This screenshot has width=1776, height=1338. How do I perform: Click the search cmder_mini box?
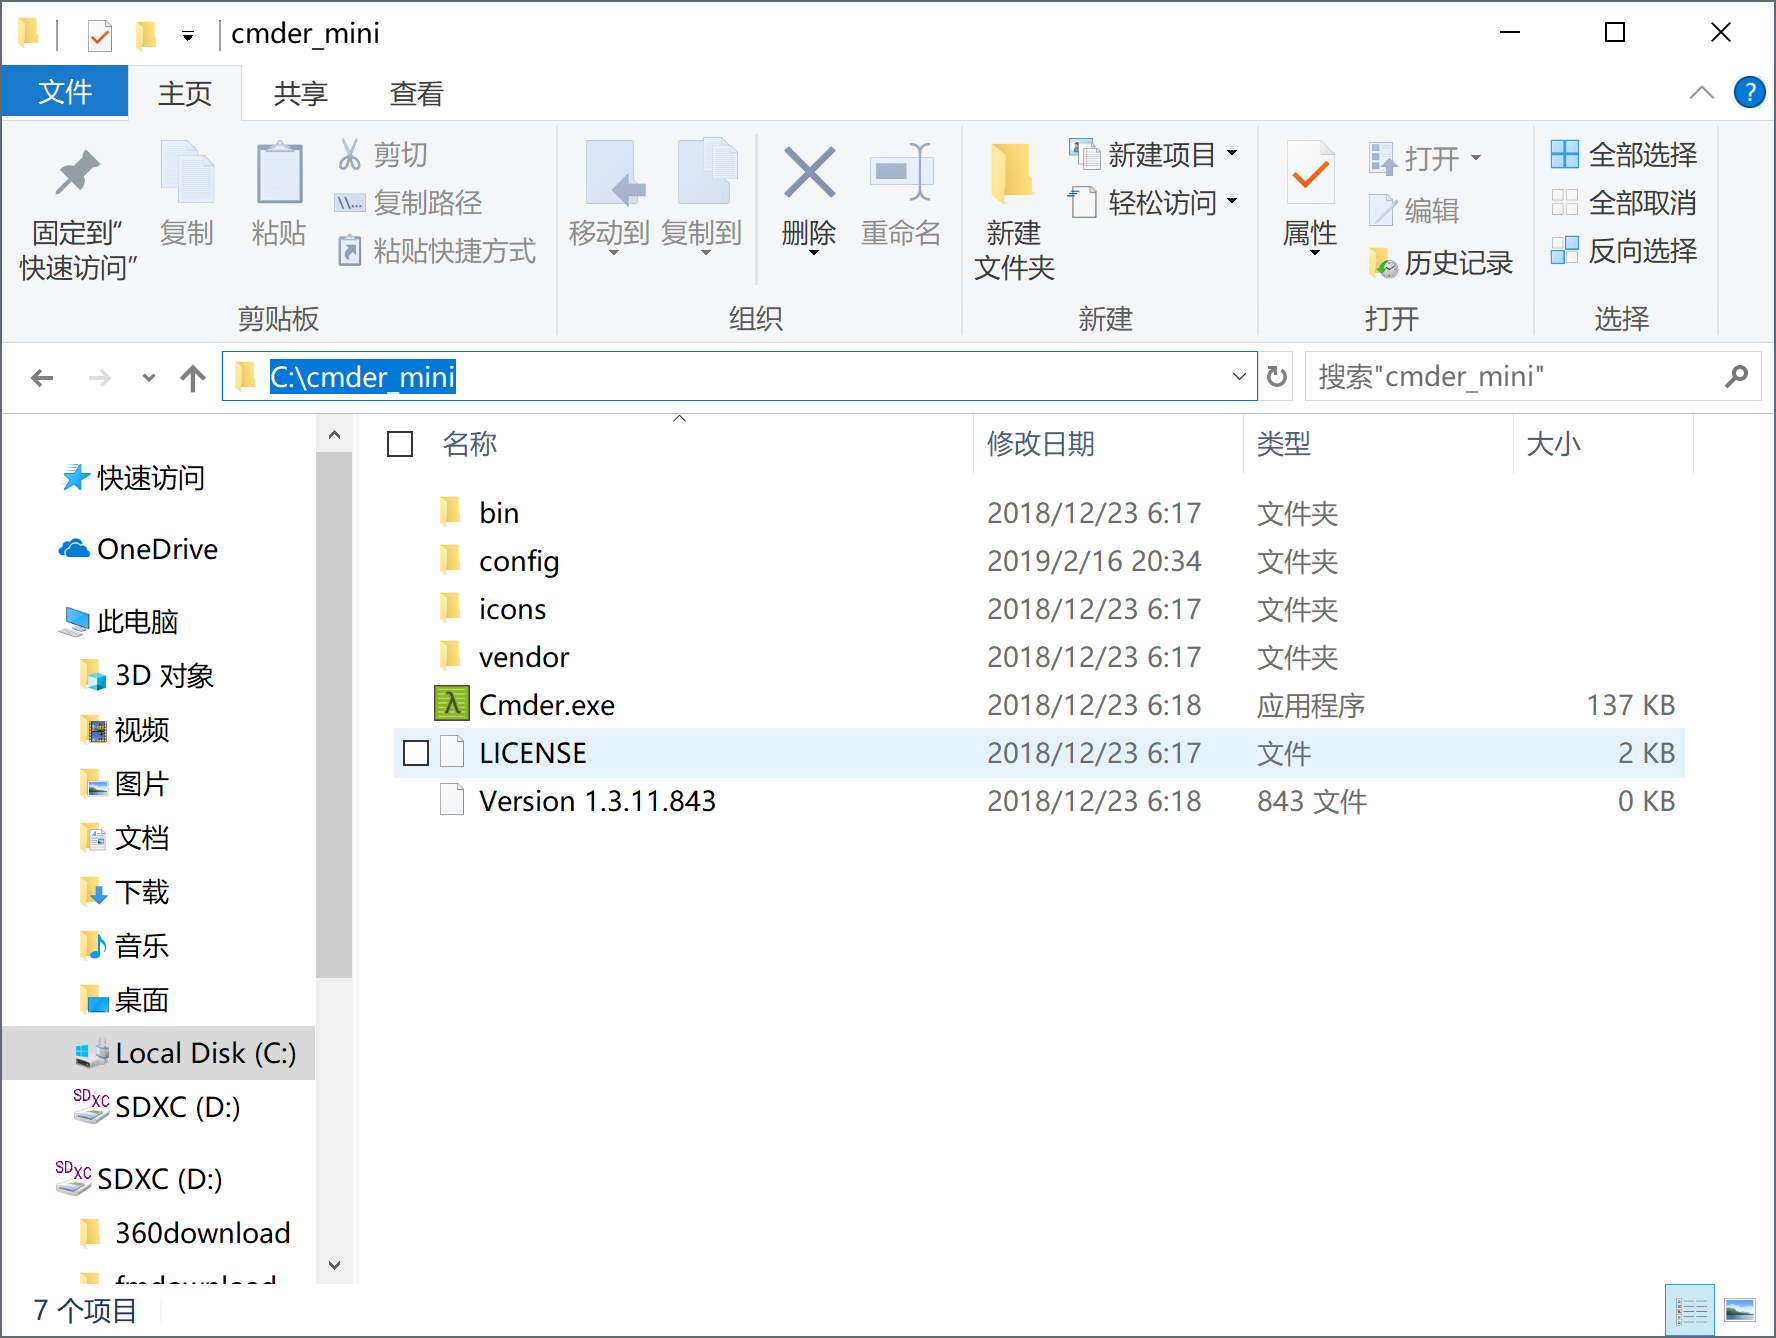pyautogui.click(x=1533, y=377)
